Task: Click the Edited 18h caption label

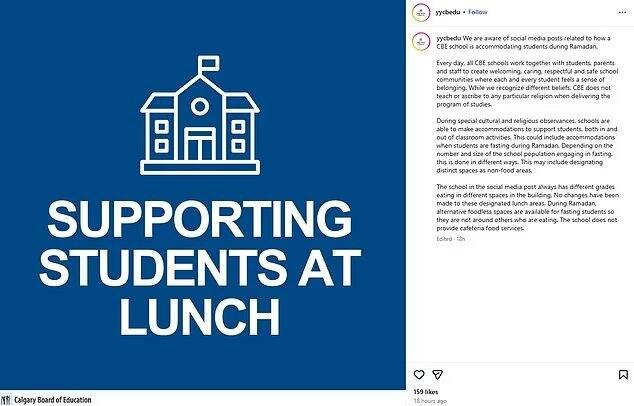Action: 451,240
